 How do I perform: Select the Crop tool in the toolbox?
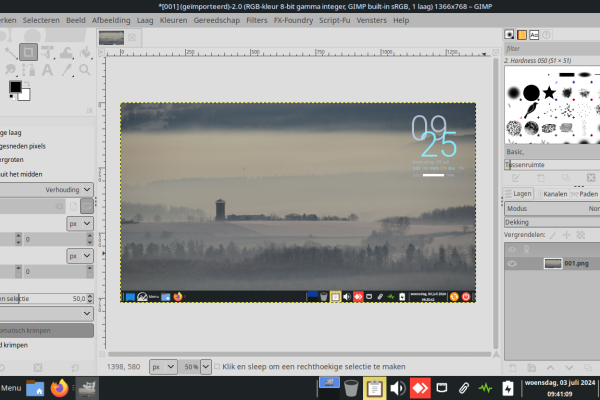click(x=29, y=51)
